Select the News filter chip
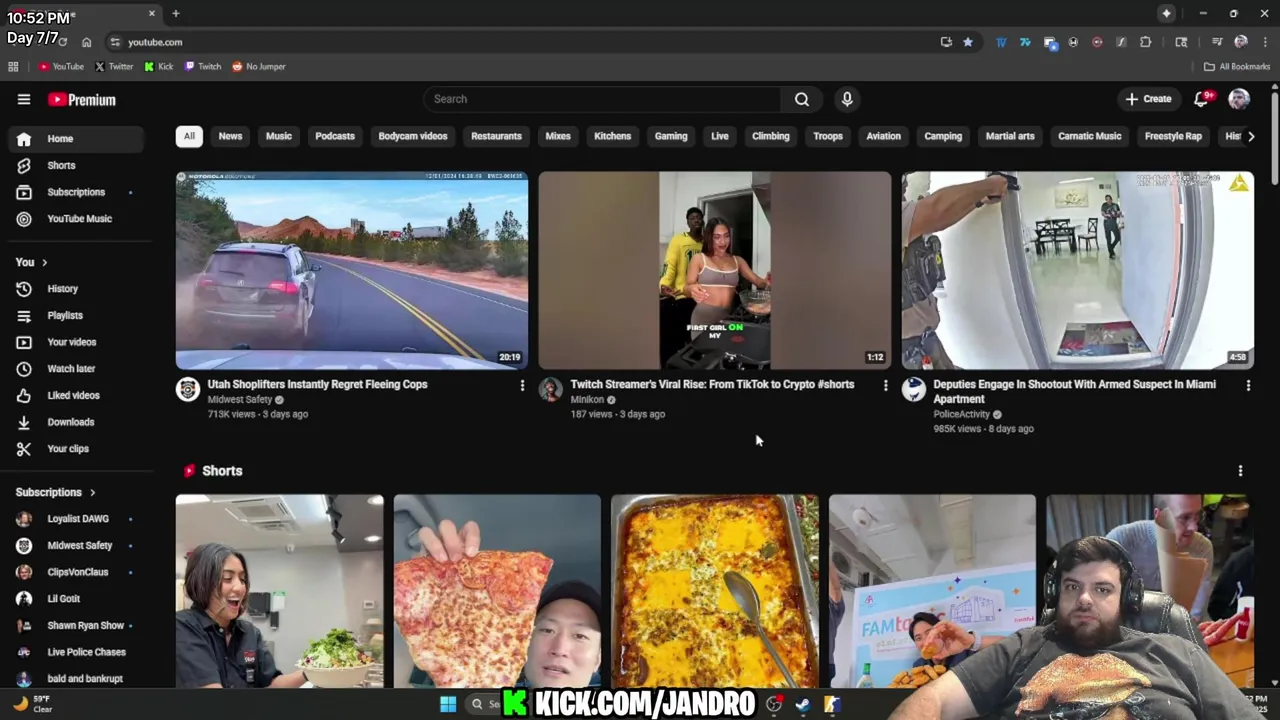The height and width of the screenshot is (720, 1280). tap(230, 136)
